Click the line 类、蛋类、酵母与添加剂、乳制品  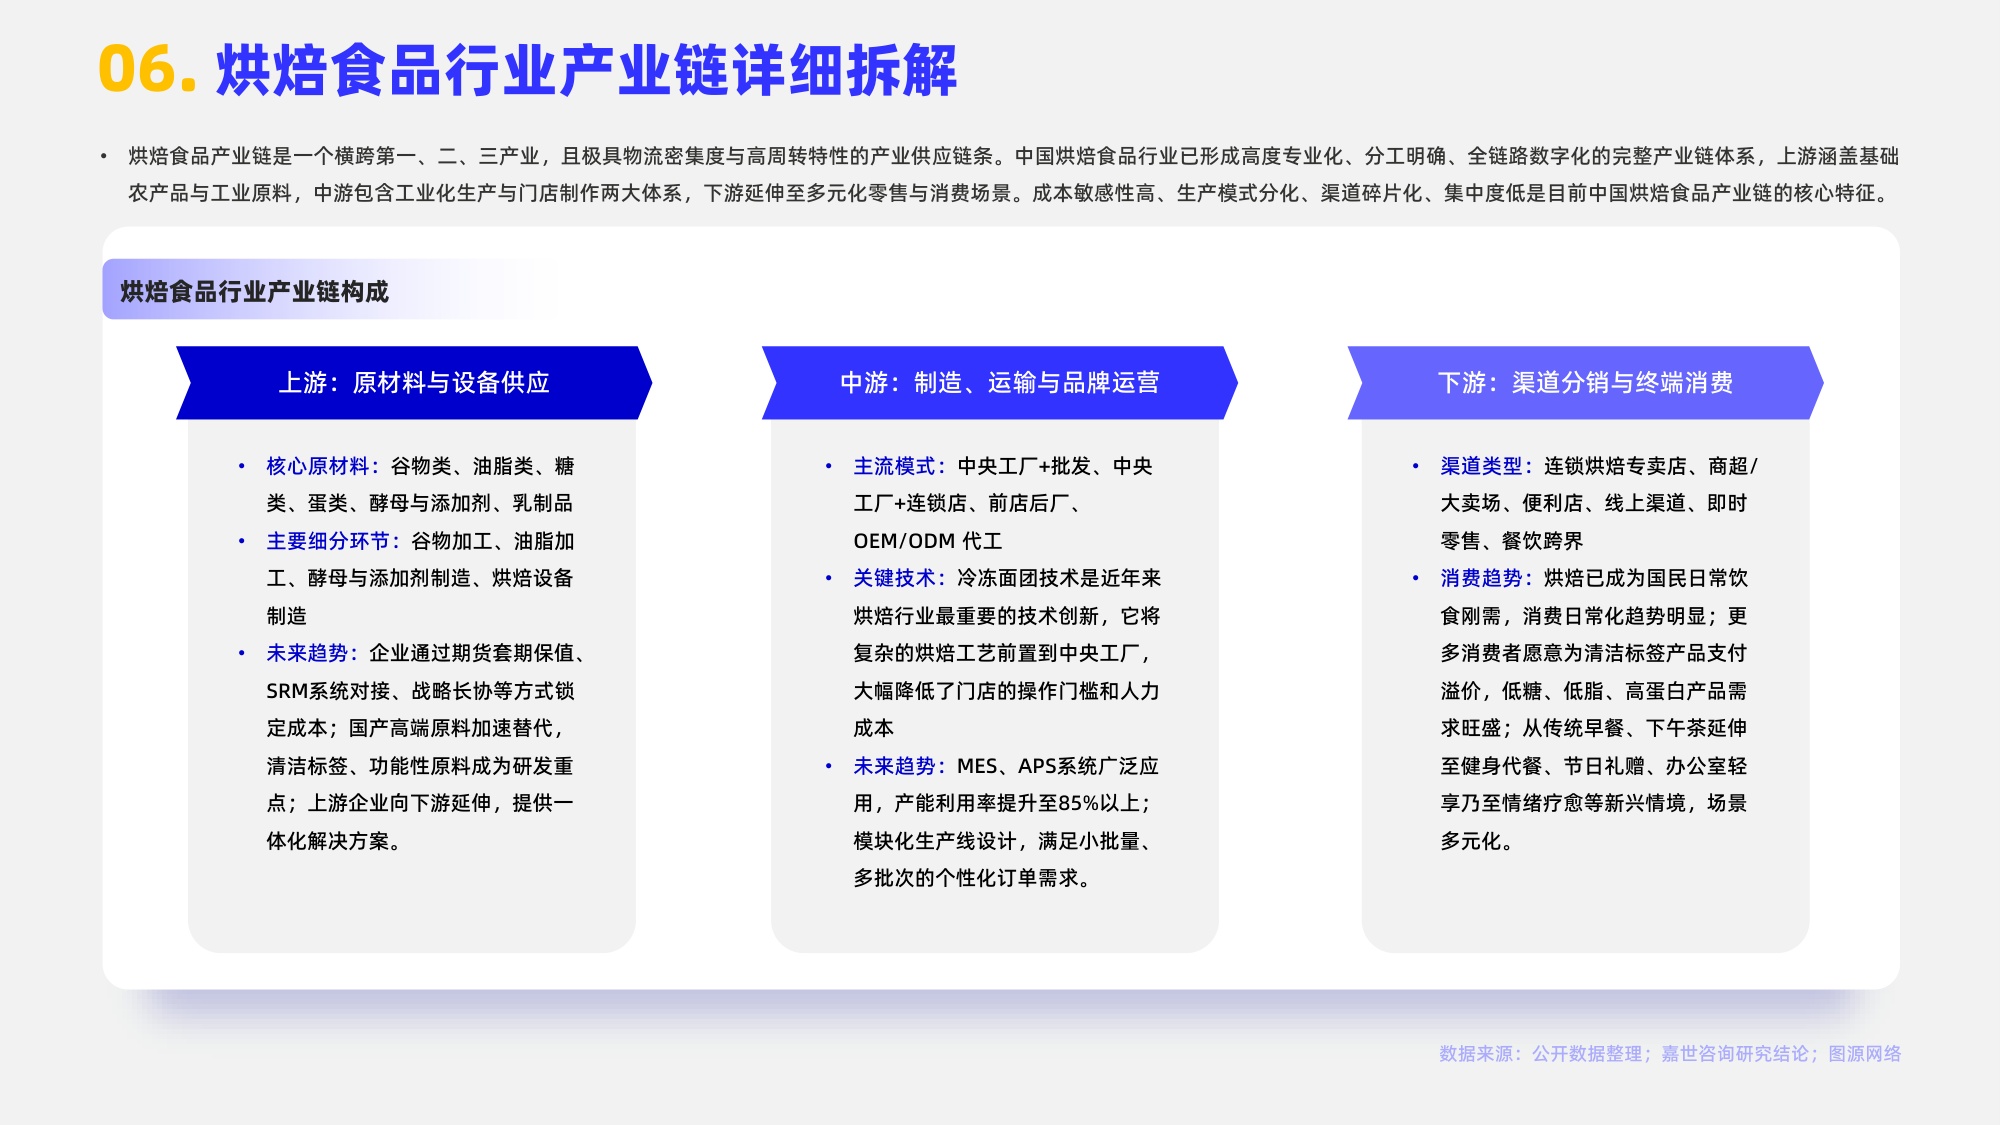[420, 503]
